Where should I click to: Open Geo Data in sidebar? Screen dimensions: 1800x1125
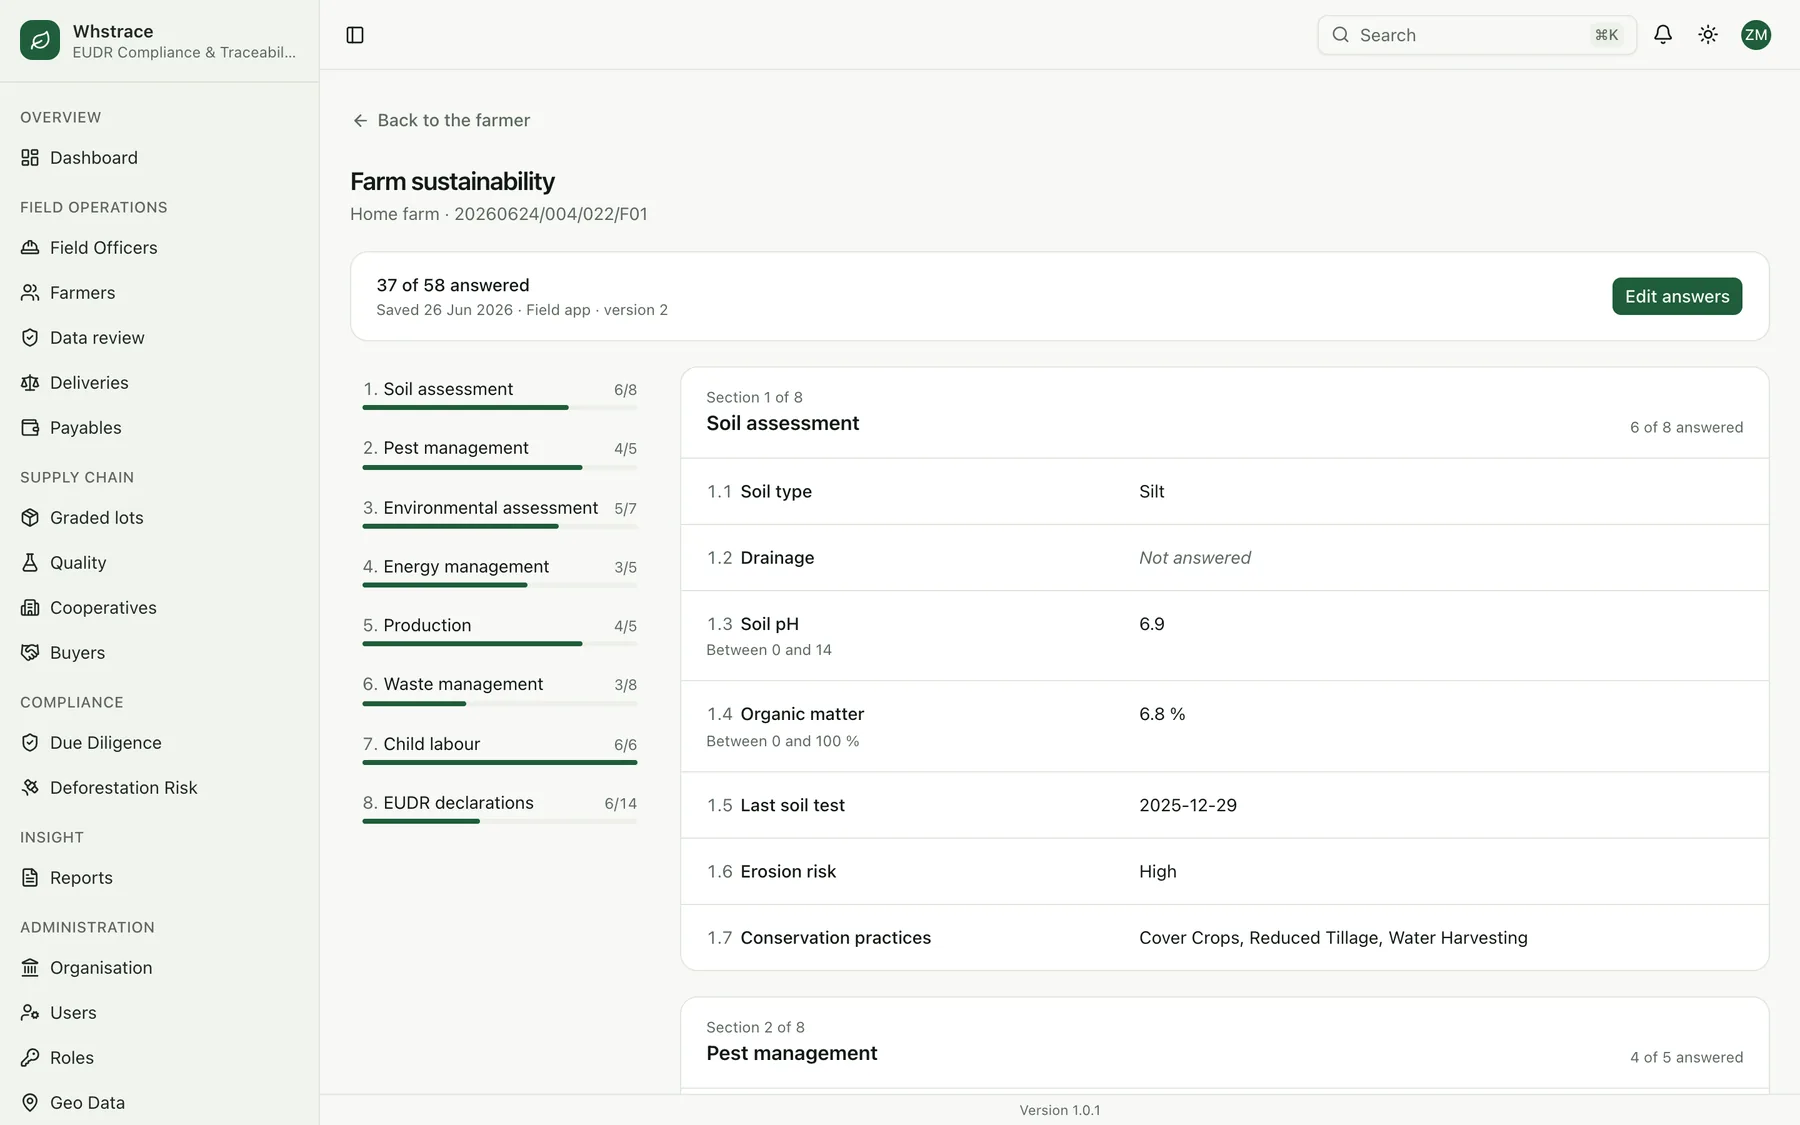click(x=159, y=1103)
